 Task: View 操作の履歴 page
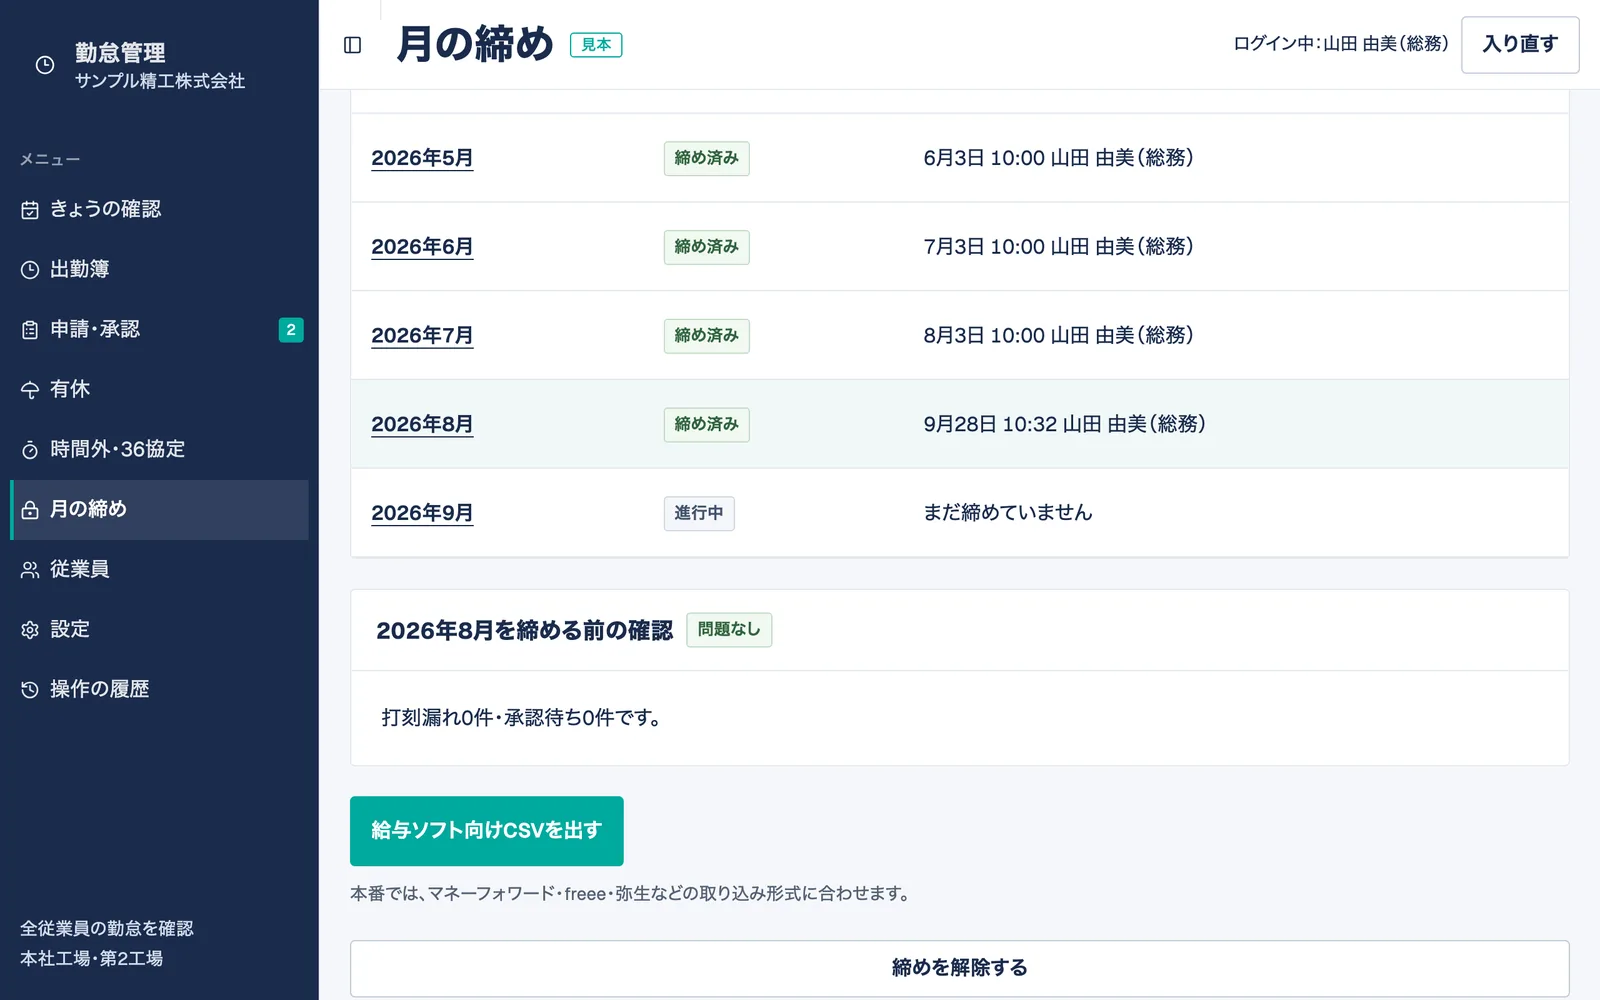tap(160, 690)
